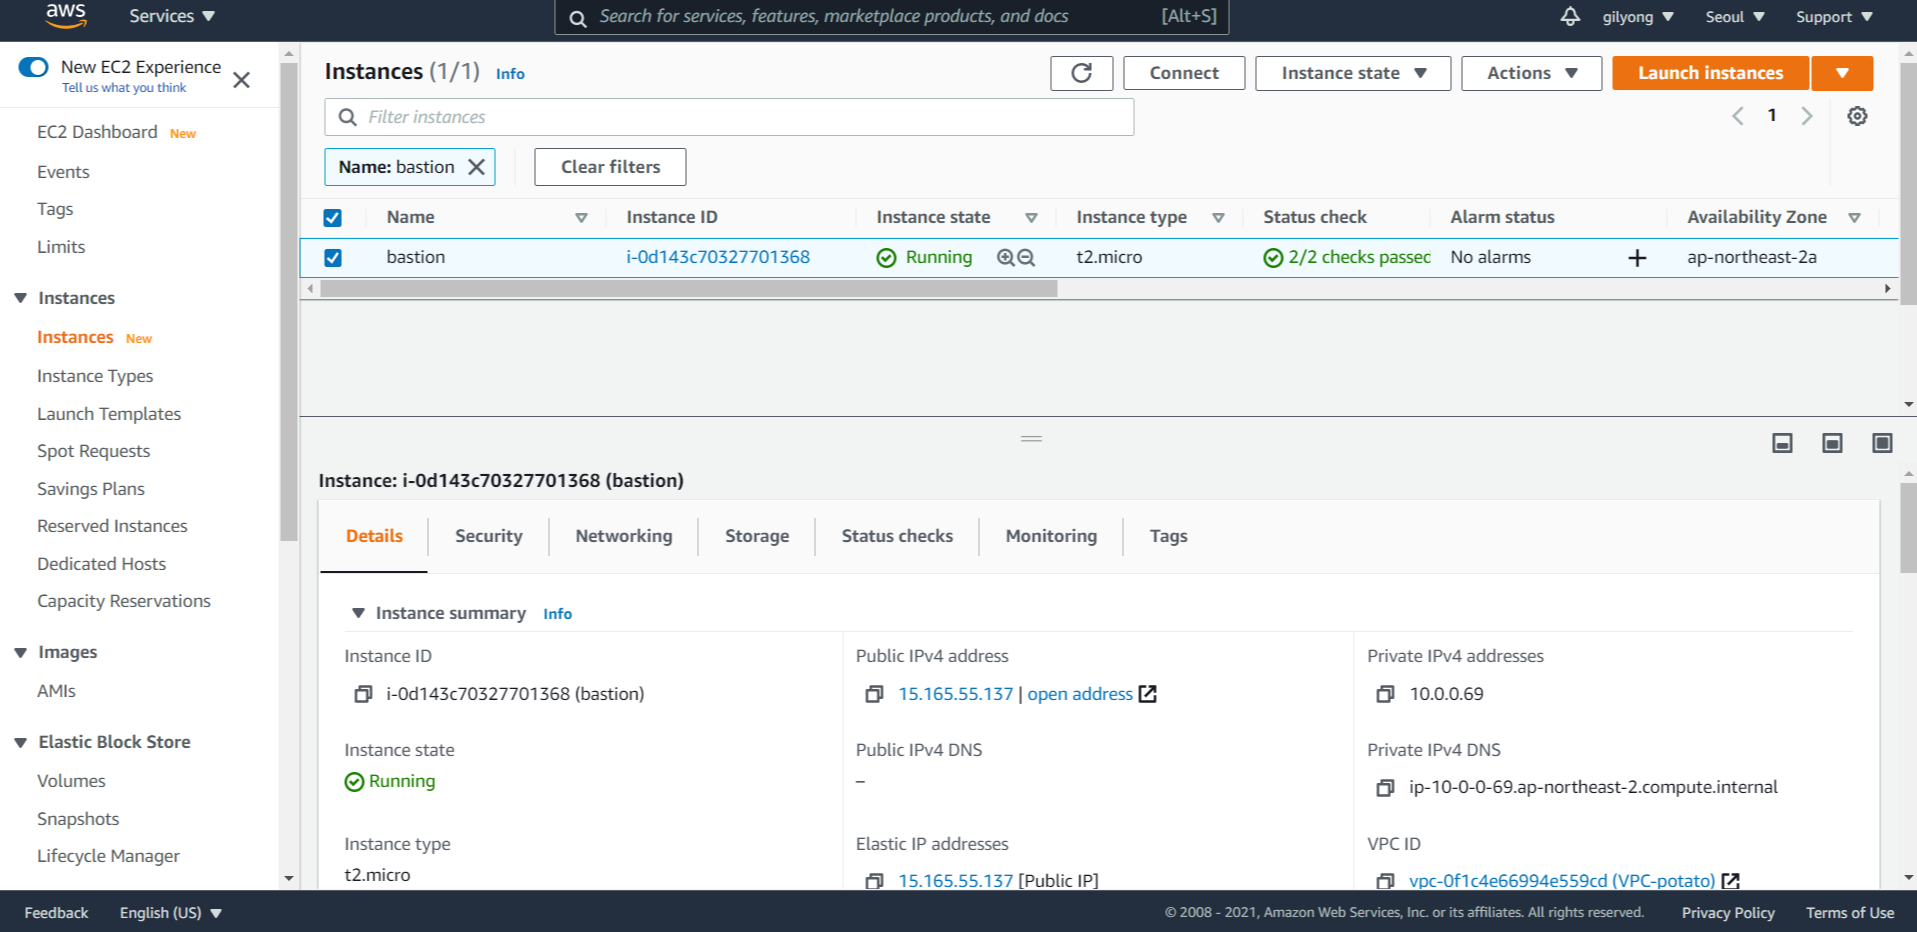Click the open address link
Screen dimensions: 1917x932
coord(1080,694)
